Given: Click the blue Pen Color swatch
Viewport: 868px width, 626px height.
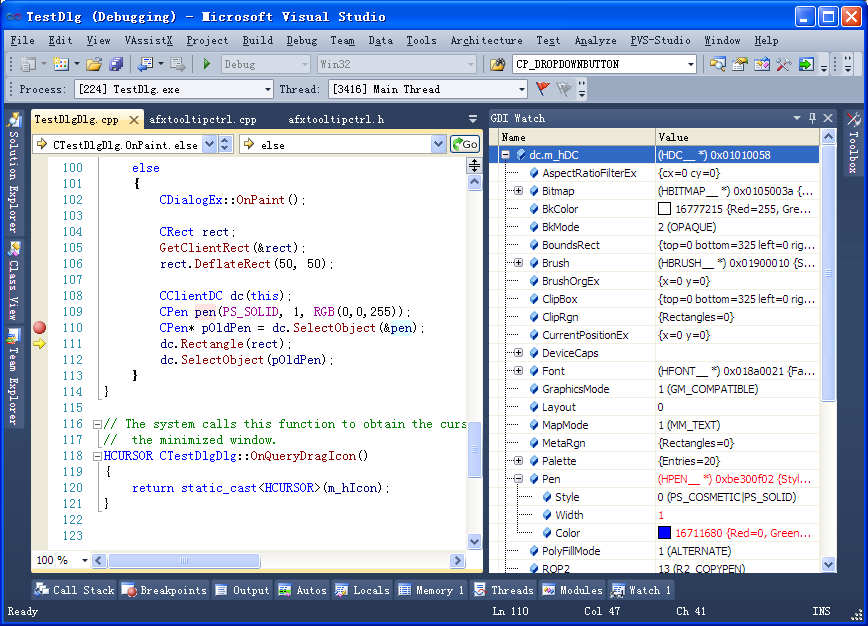Looking at the screenshot, I should point(664,532).
